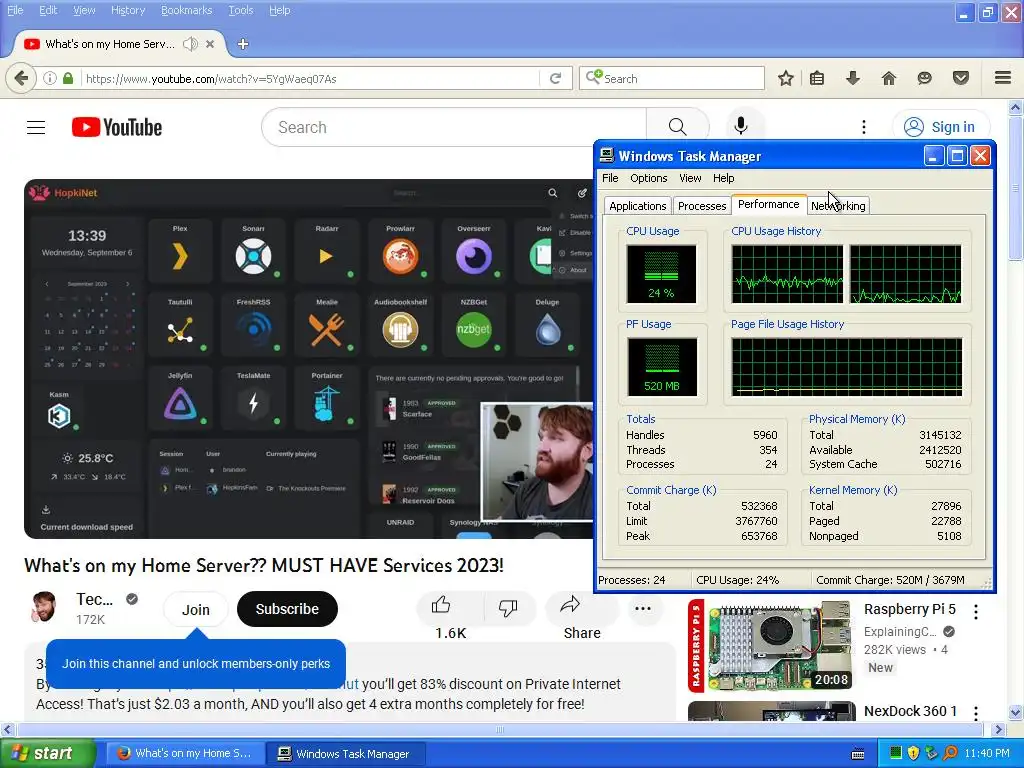Click the taskbar clock showing 11:40 PM
The image size is (1024, 768).
pos(987,753)
